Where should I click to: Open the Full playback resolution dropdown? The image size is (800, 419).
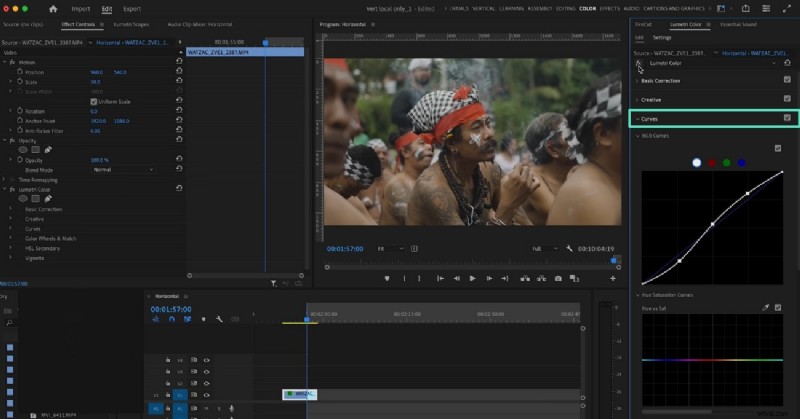point(545,249)
